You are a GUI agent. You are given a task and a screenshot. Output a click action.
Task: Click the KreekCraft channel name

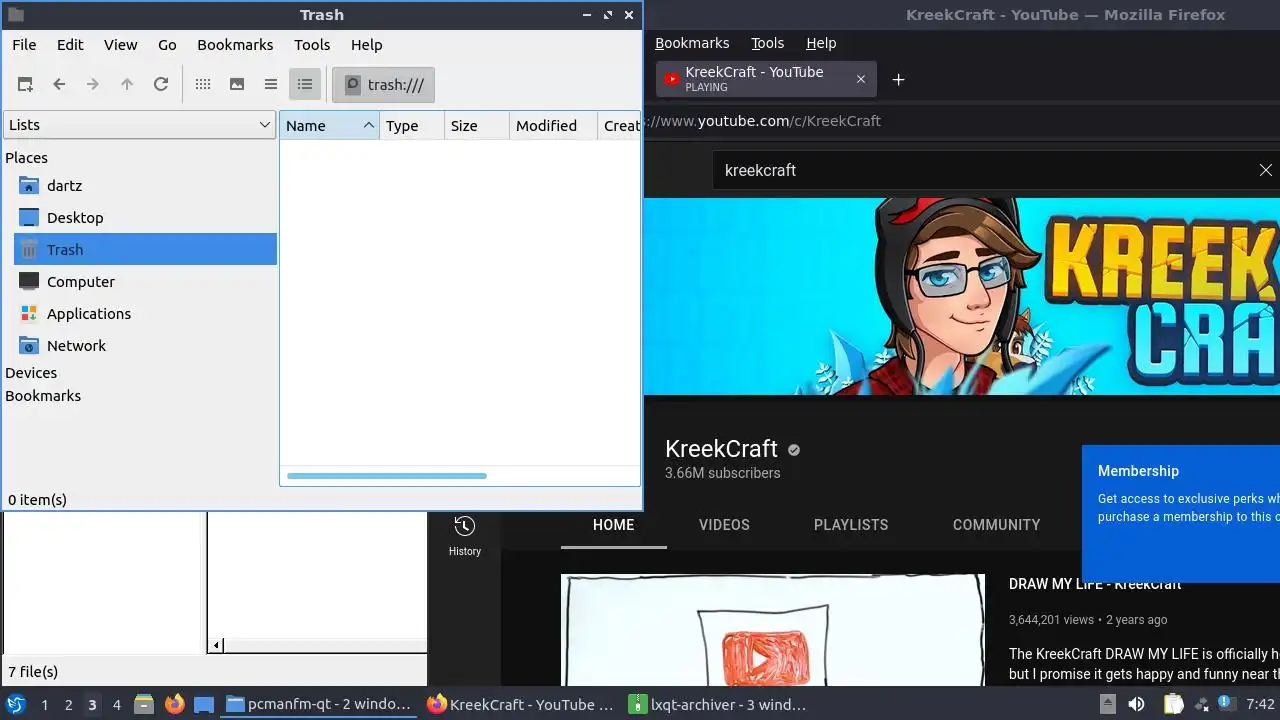(721, 449)
